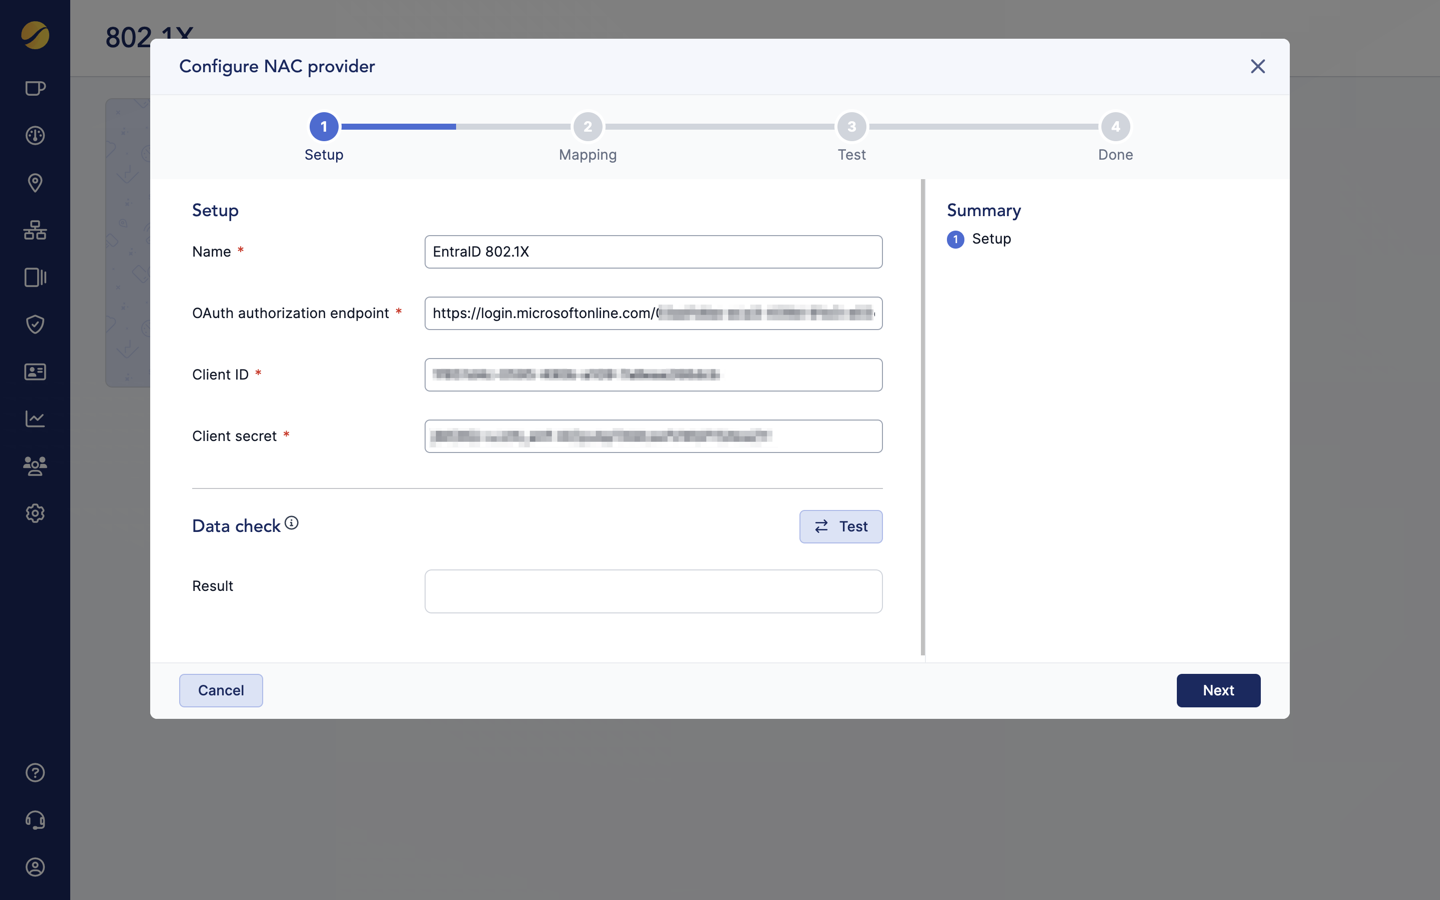Click the Data check info icon

(x=291, y=523)
